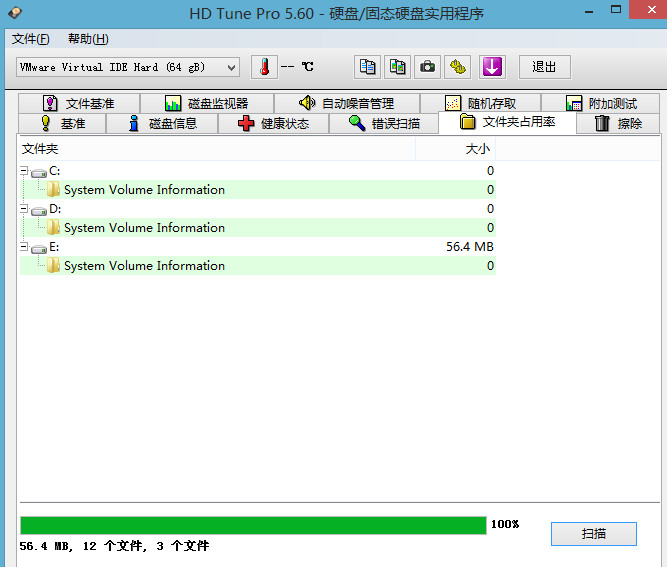Switch to the 健康状态 tab
Screen dimensions: 667x567
(273, 123)
